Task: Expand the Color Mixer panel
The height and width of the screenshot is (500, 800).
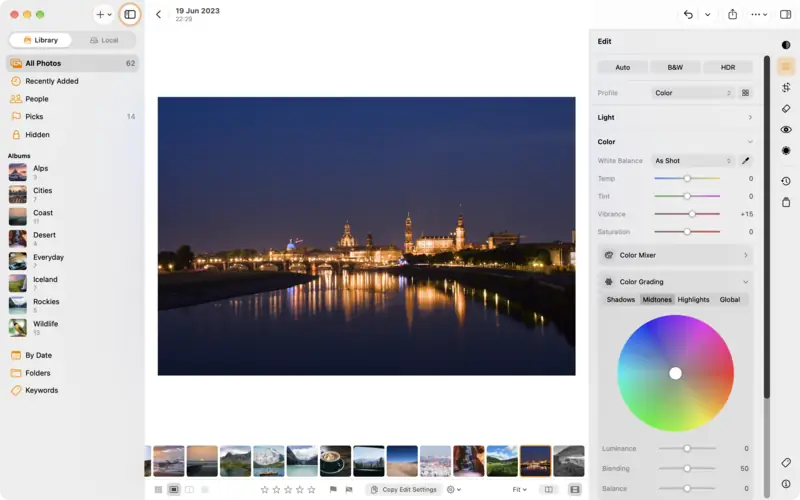Action: (x=675, y=255)
